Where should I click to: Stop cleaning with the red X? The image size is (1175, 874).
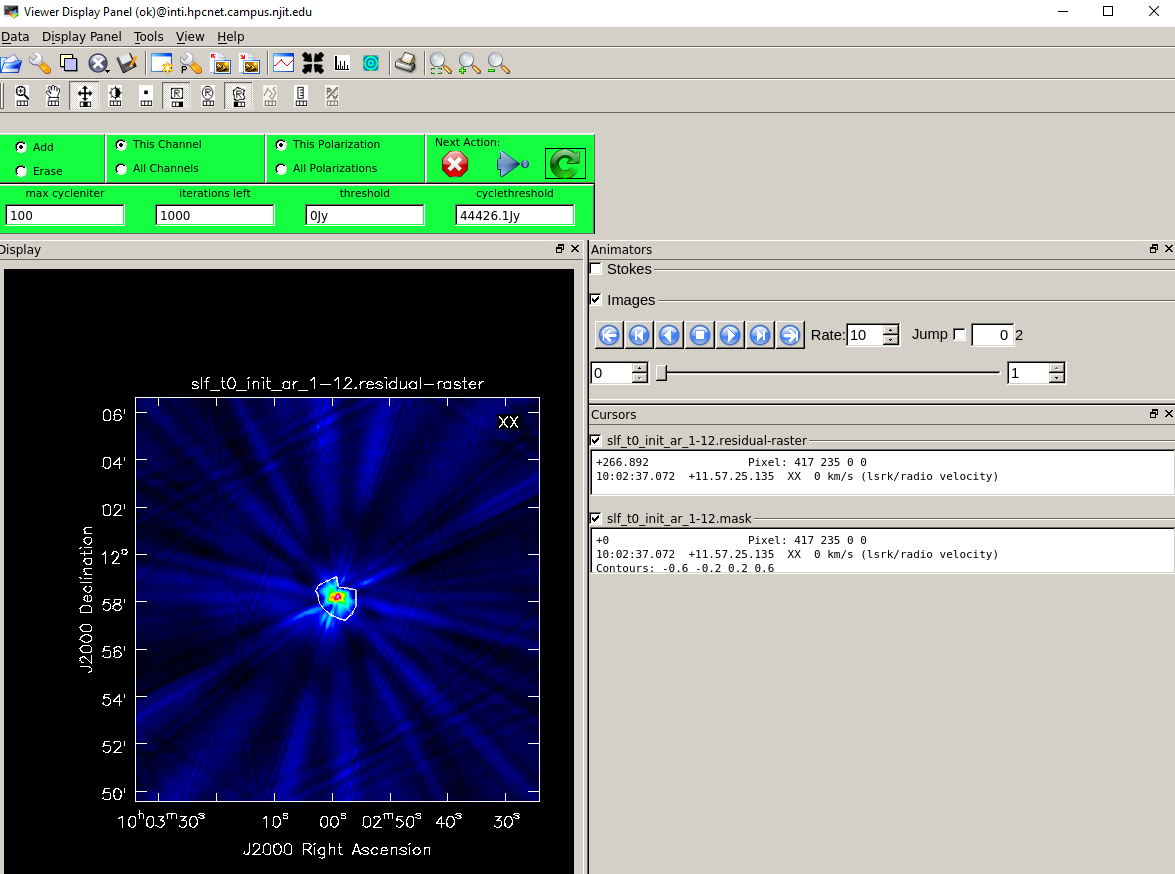point(455,164)
